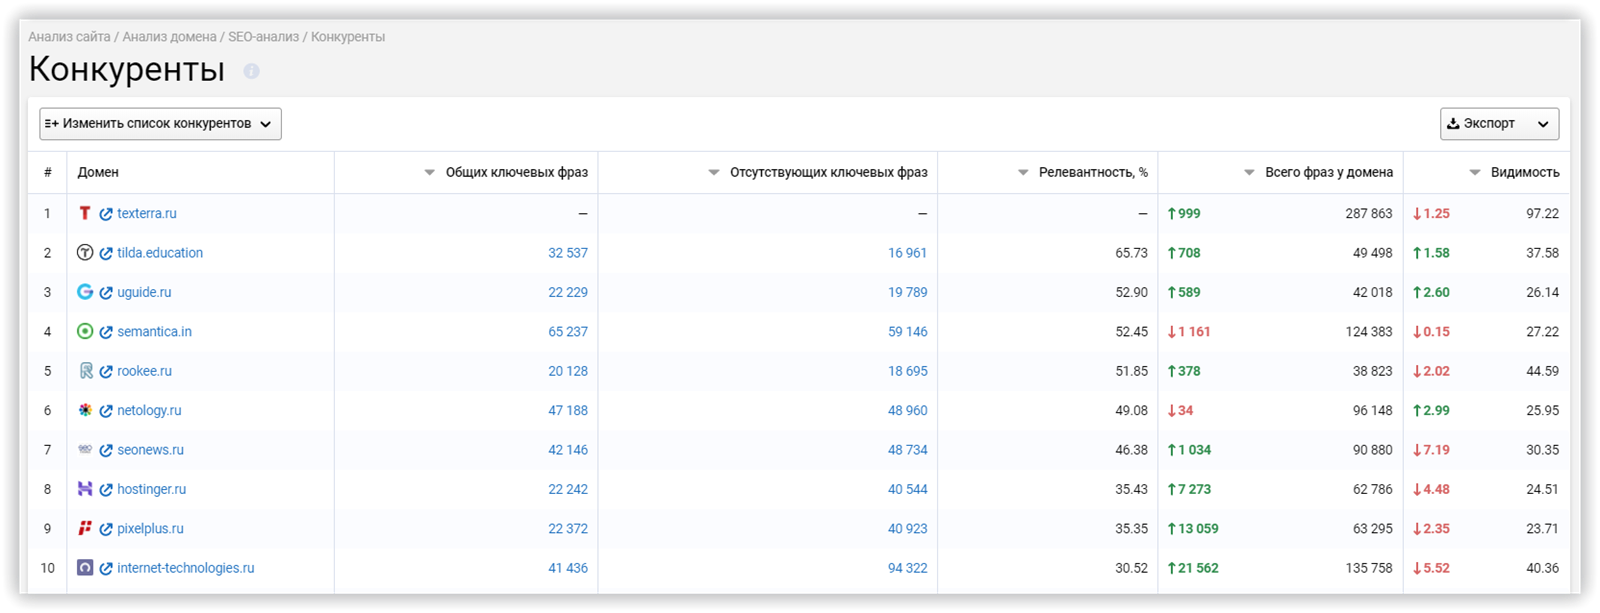
Task: Select total phrases value 287 863
Action: coord(1369,214)
